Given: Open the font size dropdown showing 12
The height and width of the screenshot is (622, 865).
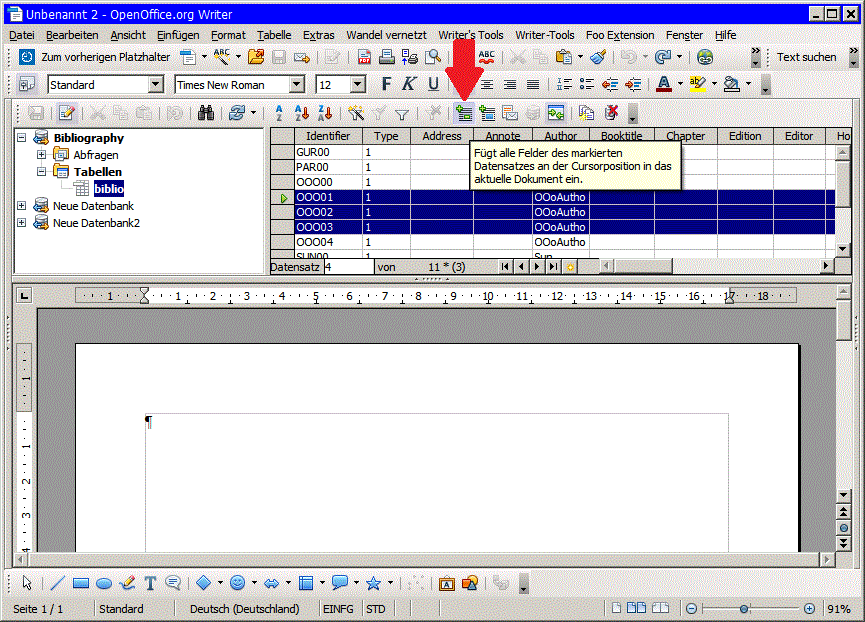Looking at the screenshot, I should point(358,84).
